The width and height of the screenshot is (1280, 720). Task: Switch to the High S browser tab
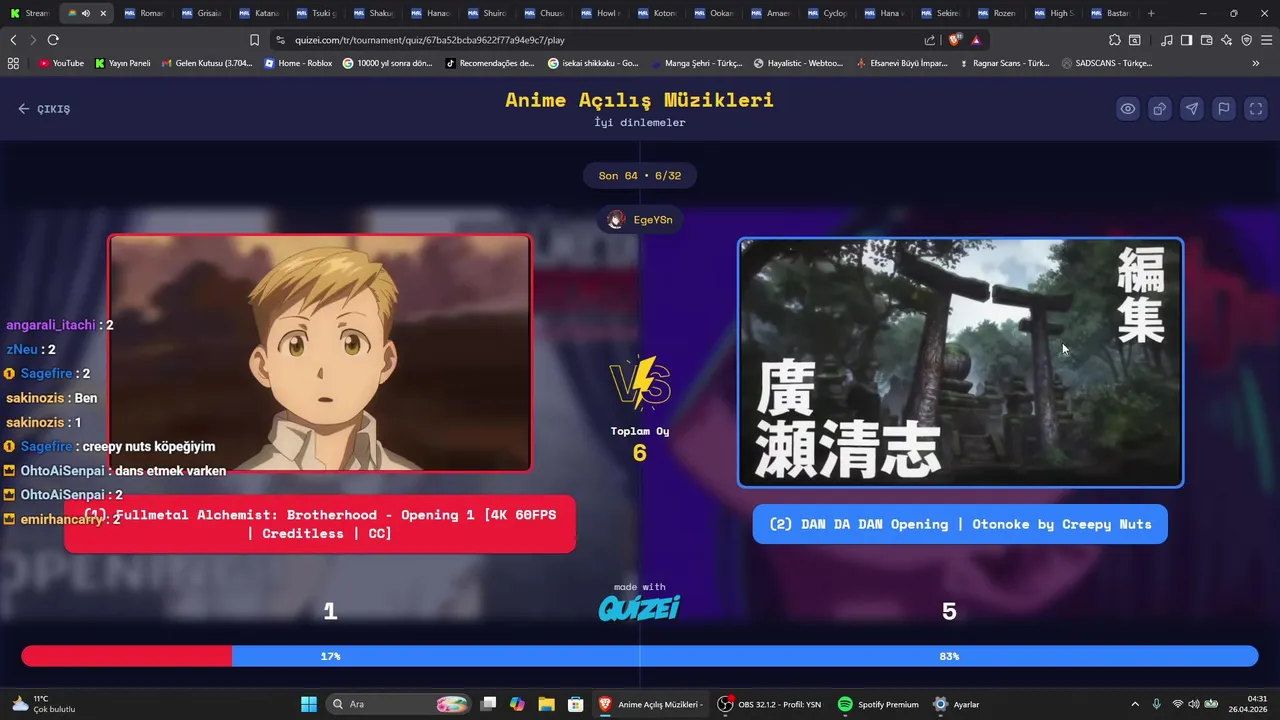coord(1055,13)
